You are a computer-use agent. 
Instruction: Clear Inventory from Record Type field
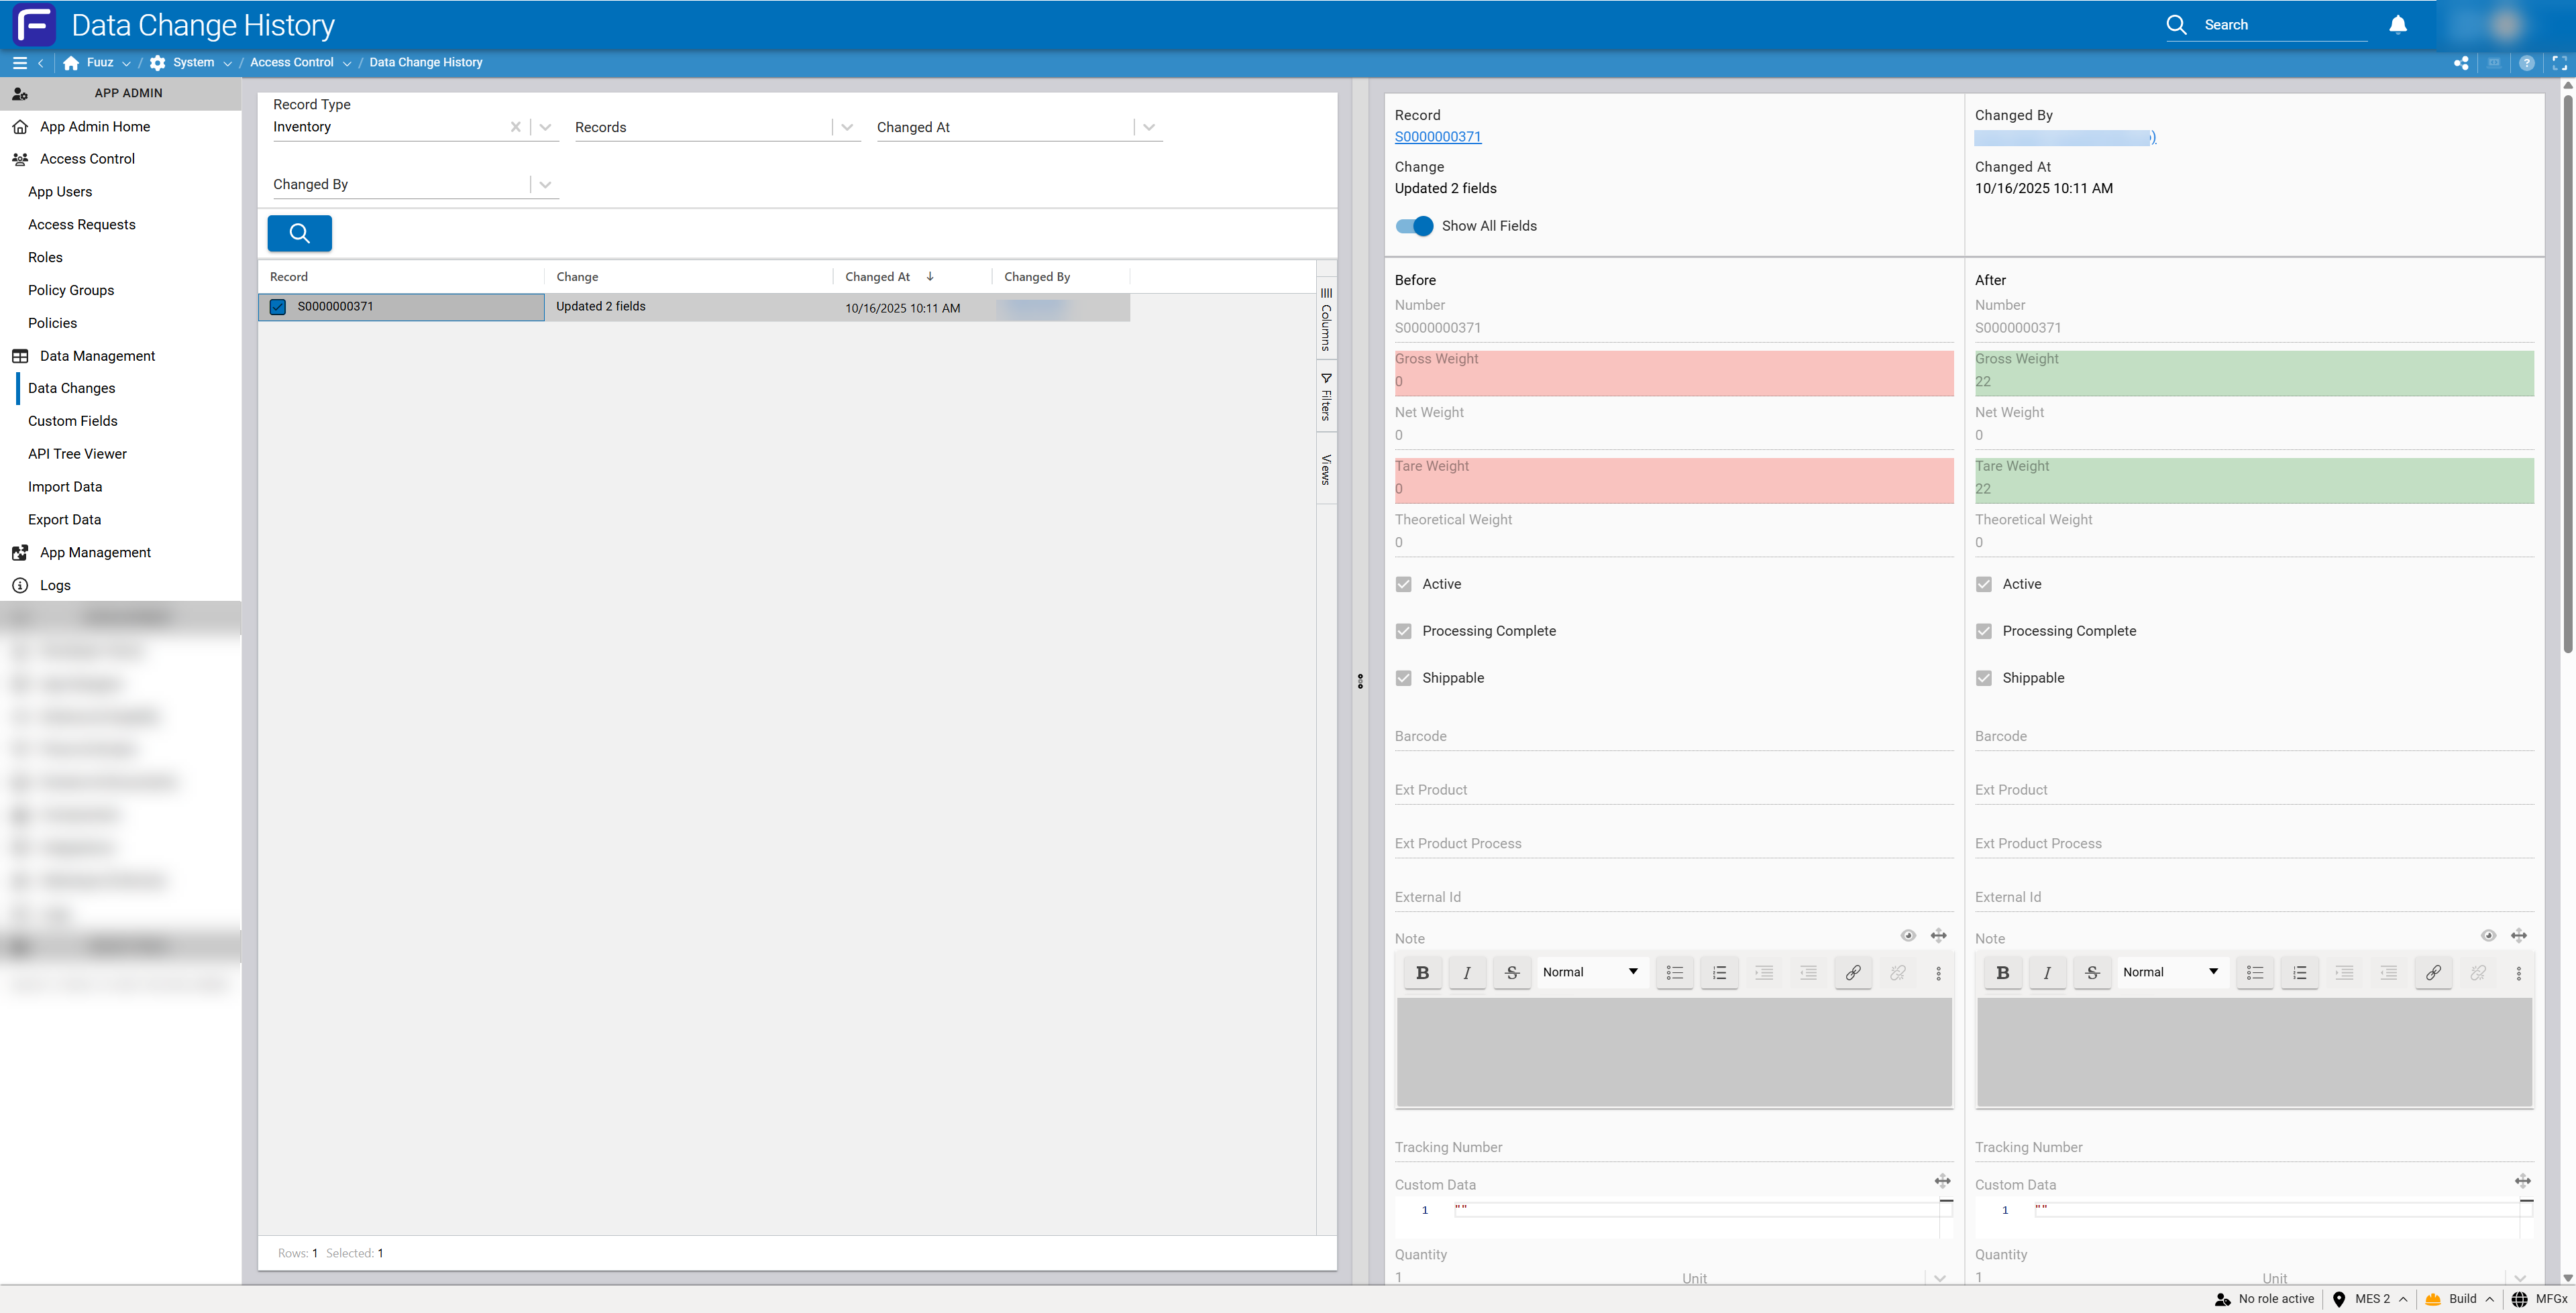click(515, 127)
